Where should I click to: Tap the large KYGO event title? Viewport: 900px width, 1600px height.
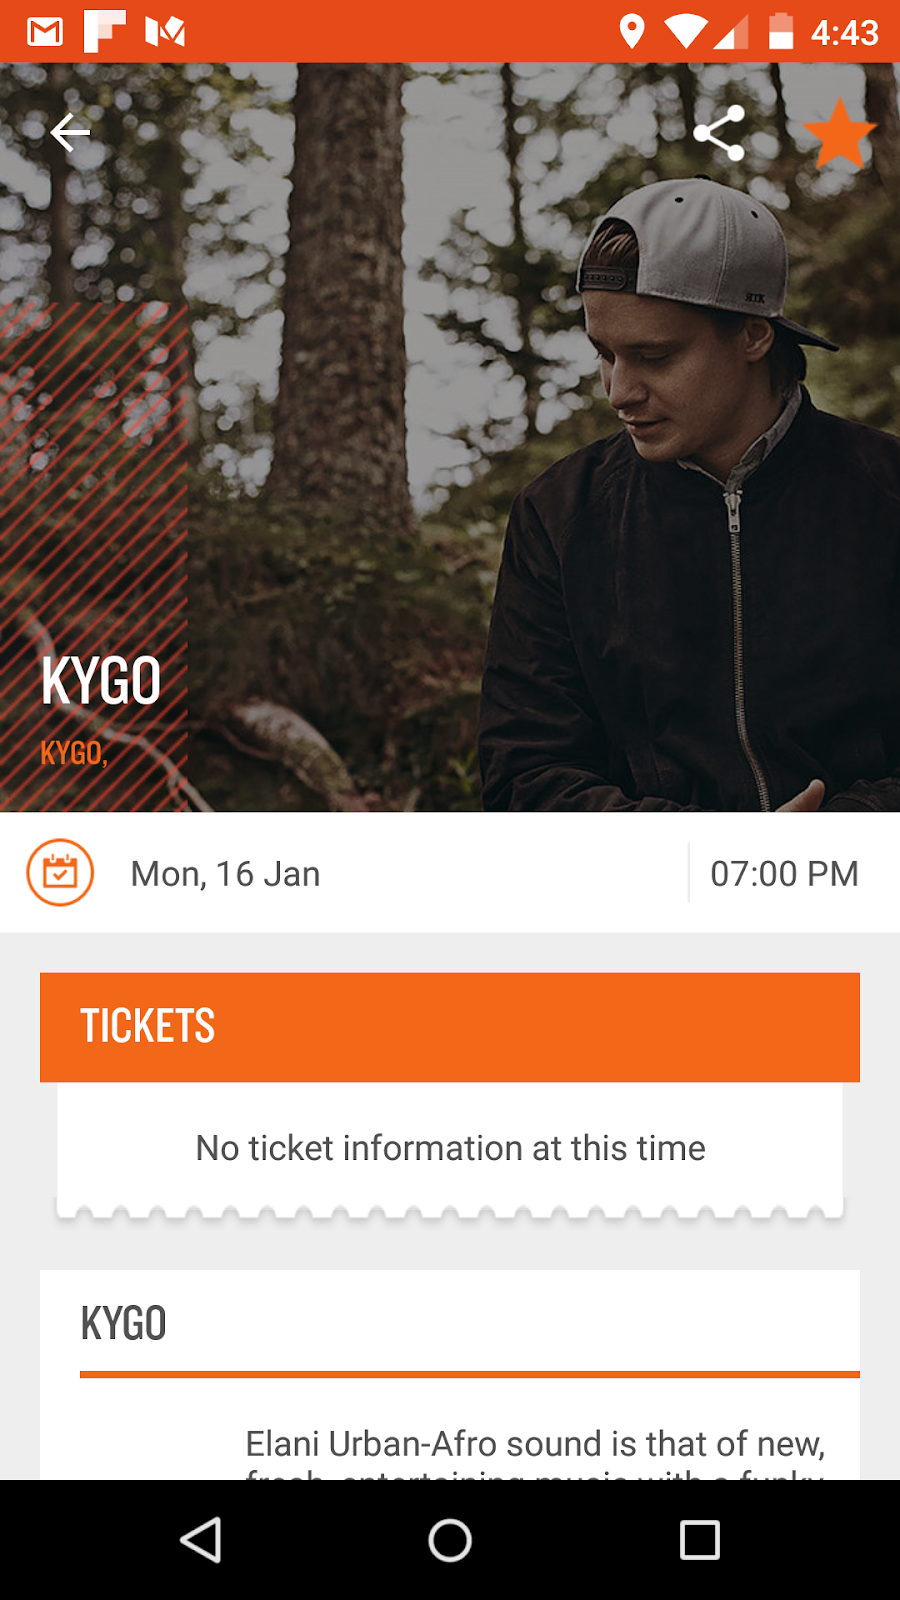101,681
